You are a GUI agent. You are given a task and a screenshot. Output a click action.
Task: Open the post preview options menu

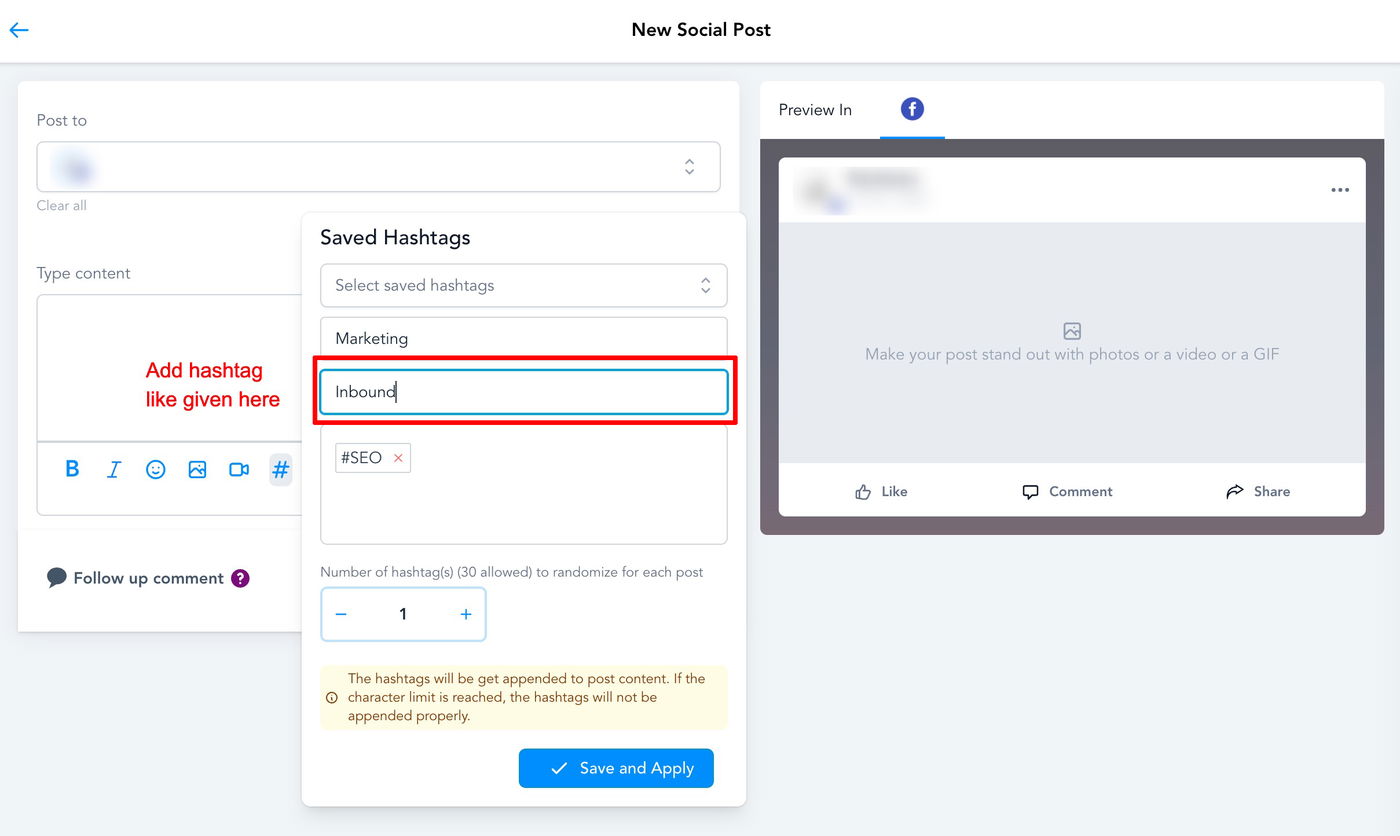[1340, 190]
